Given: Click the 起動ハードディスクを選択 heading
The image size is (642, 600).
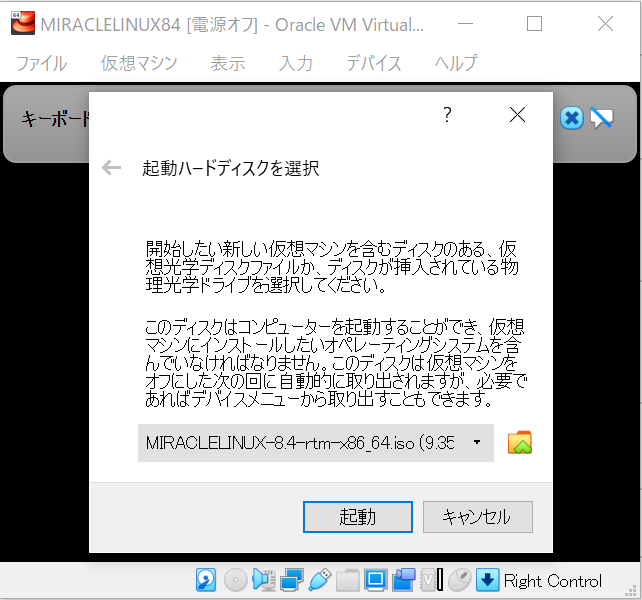Looking at the screenshot, I should [x=231, y=168].
